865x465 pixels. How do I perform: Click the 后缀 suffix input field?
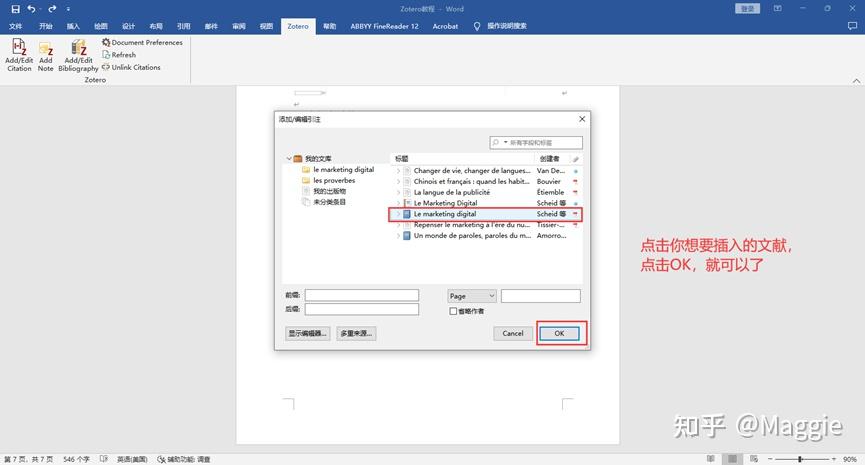362,309
